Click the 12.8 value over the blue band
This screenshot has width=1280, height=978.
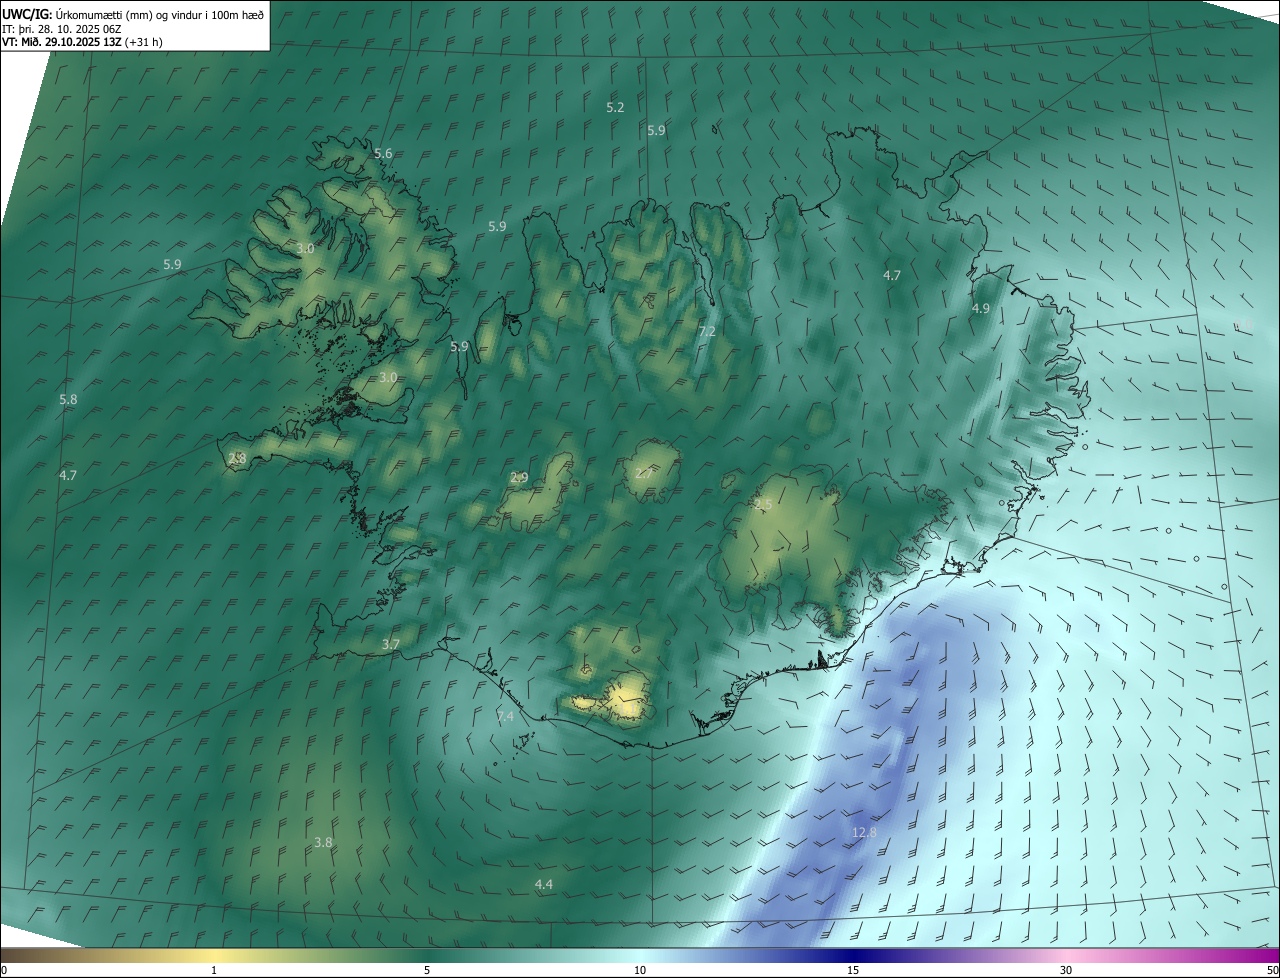(864, 832)
